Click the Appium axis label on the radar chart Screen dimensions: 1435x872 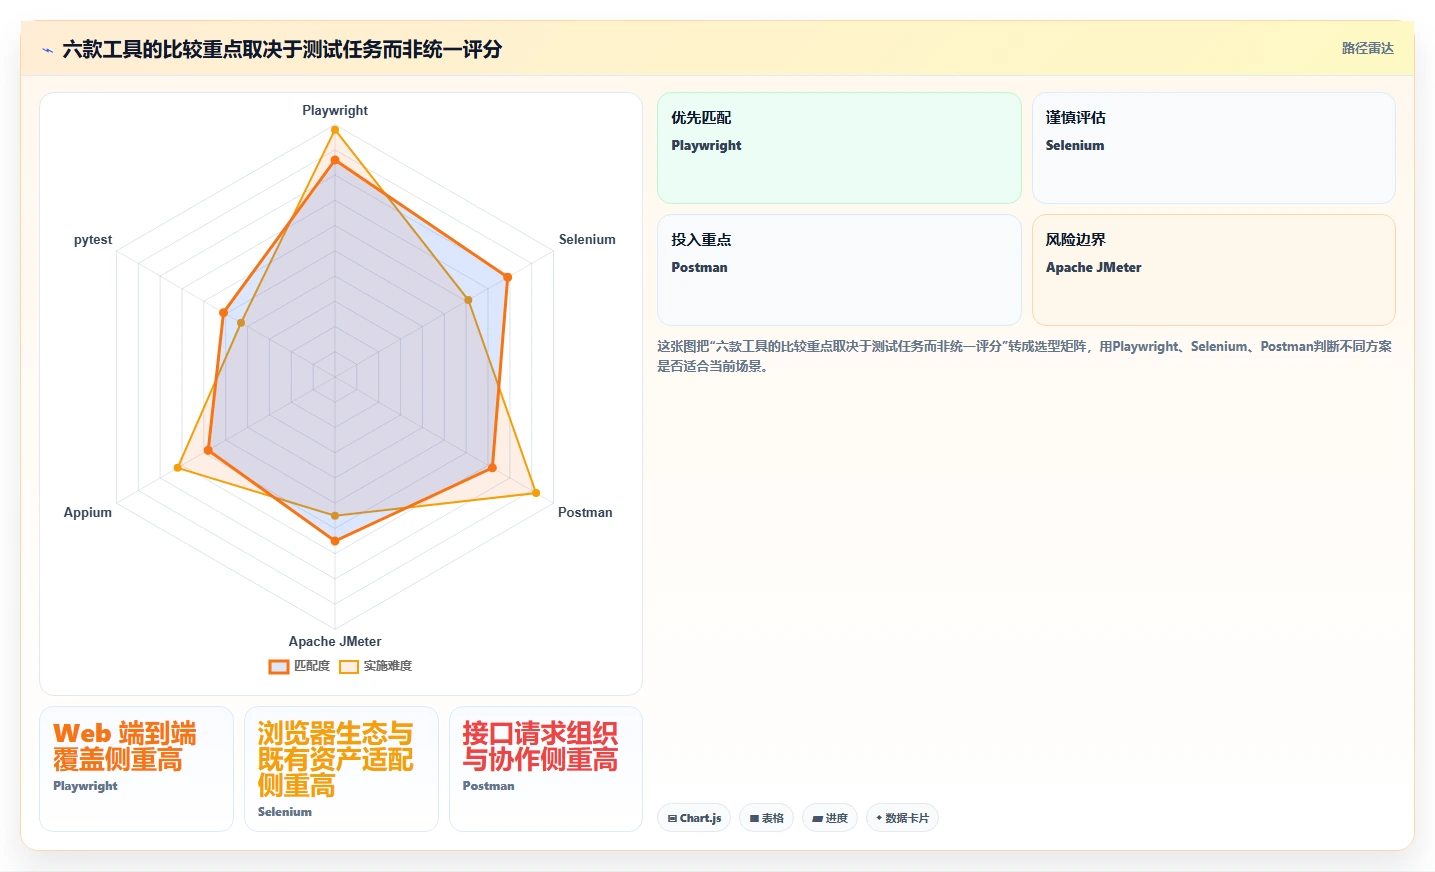coord(88,512)
